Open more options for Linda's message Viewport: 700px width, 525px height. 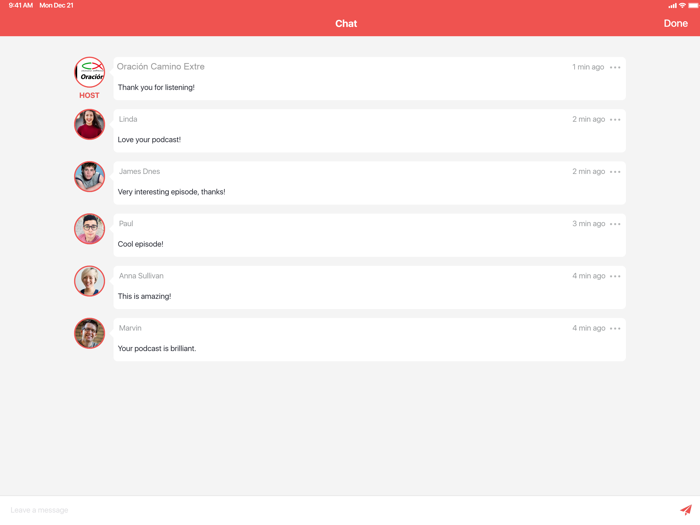[x=615, y=120]
